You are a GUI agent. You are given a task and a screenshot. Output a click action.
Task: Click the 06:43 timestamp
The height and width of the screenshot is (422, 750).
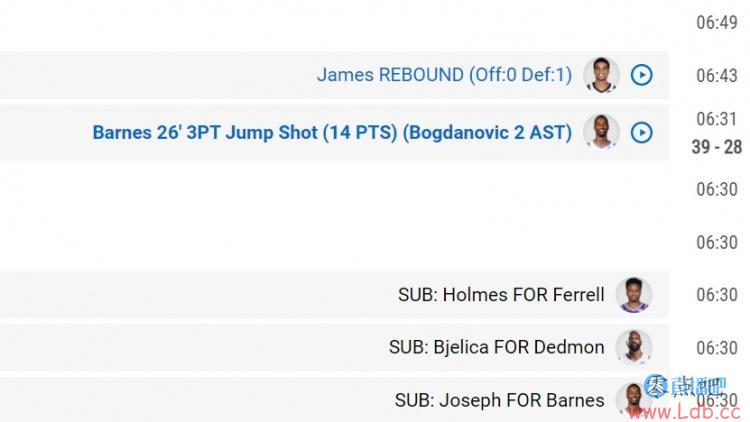tap(717, 76)
